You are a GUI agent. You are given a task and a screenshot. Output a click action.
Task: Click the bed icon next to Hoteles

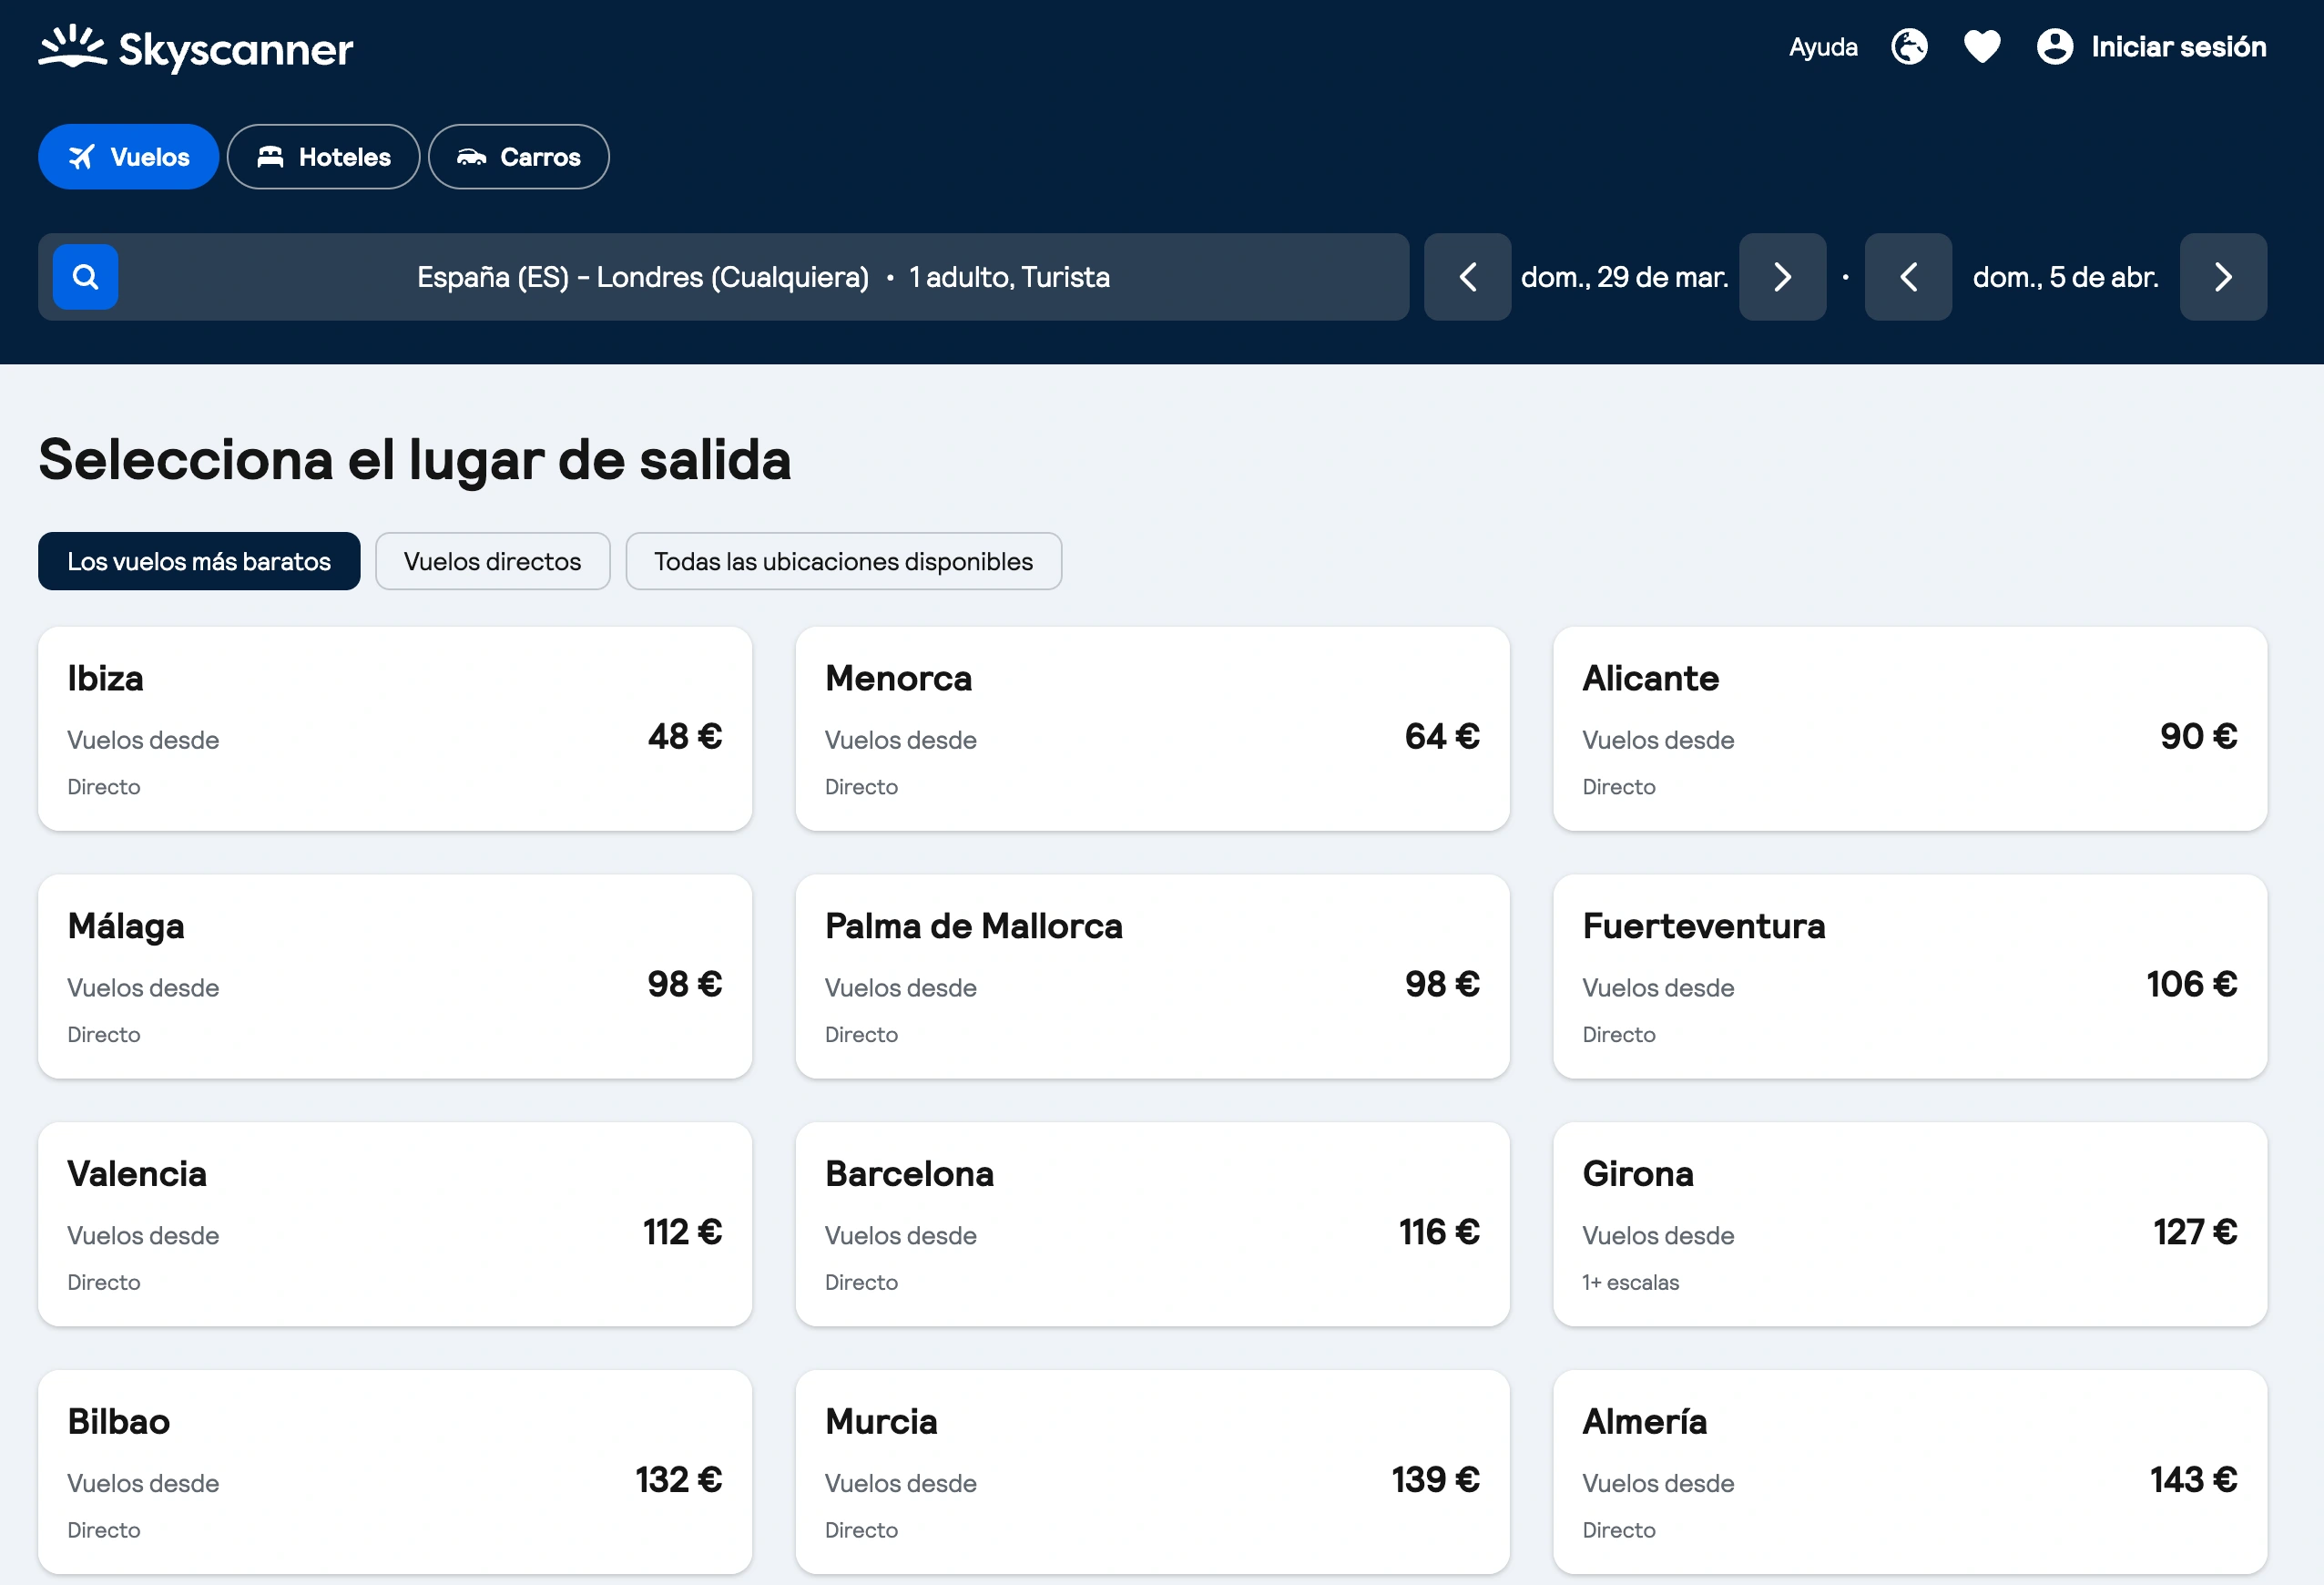271,156
